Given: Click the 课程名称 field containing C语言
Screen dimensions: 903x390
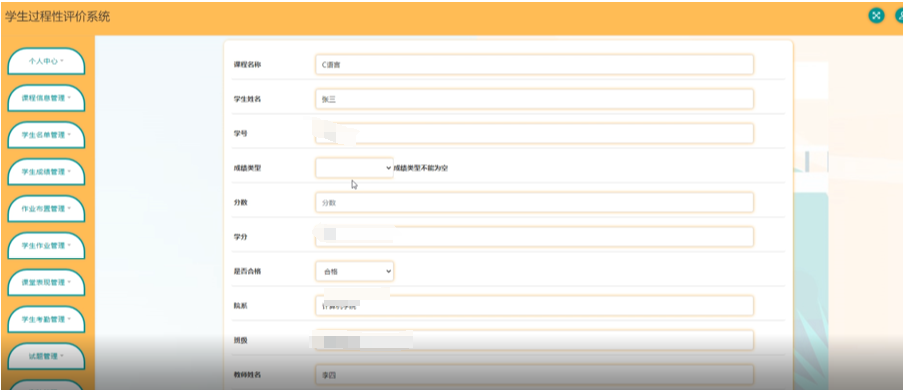Looking at the screenshot, I should (534, 65).
